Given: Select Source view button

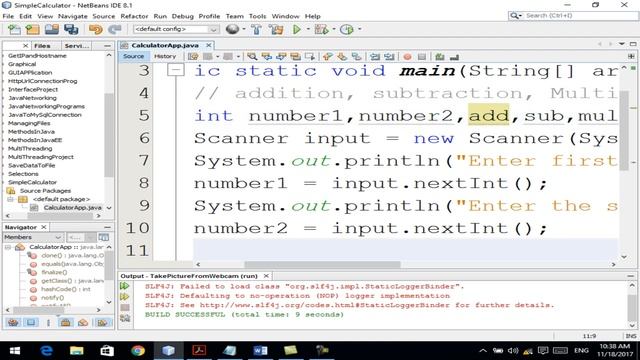Looking at the screenshot, I should (133, 56).
